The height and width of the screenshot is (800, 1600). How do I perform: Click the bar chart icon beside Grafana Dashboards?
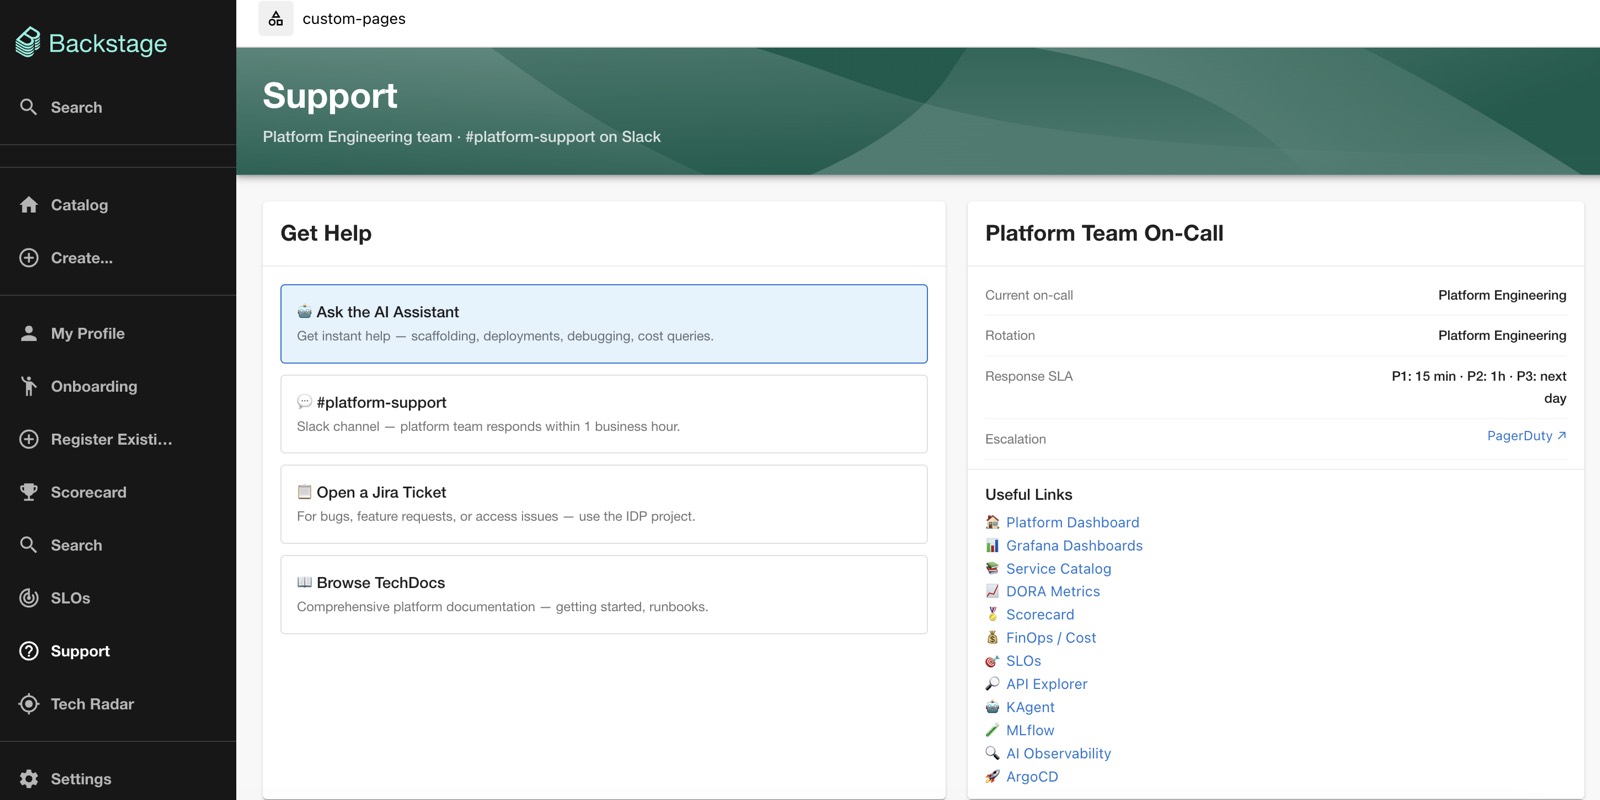pos(992,545)
